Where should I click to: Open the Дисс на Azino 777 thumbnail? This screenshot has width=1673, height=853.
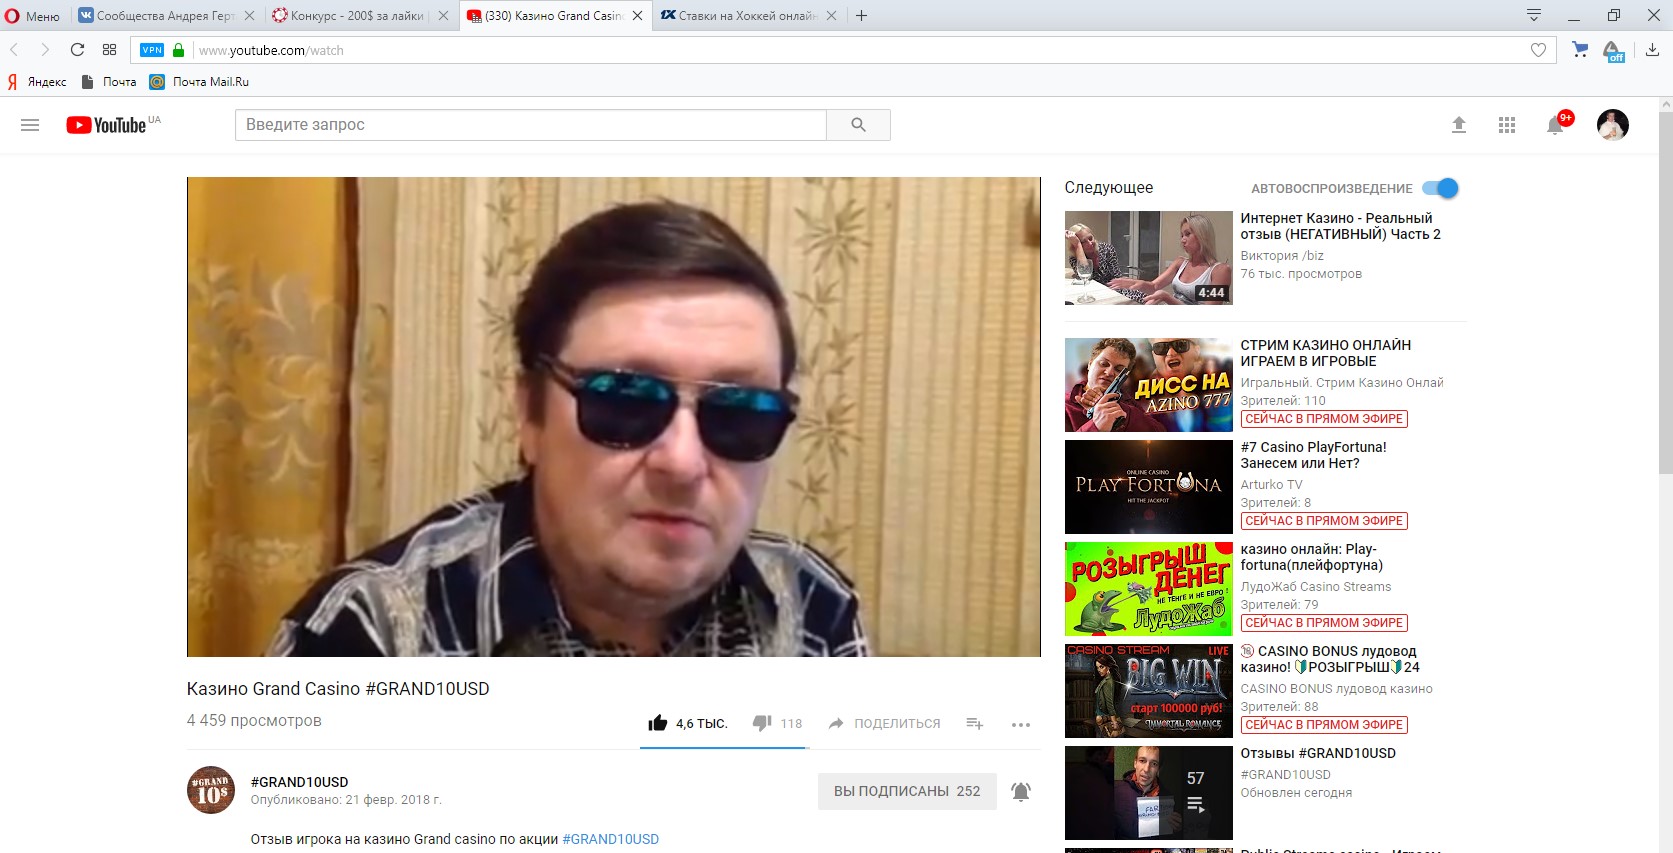tap(1148, 385)
